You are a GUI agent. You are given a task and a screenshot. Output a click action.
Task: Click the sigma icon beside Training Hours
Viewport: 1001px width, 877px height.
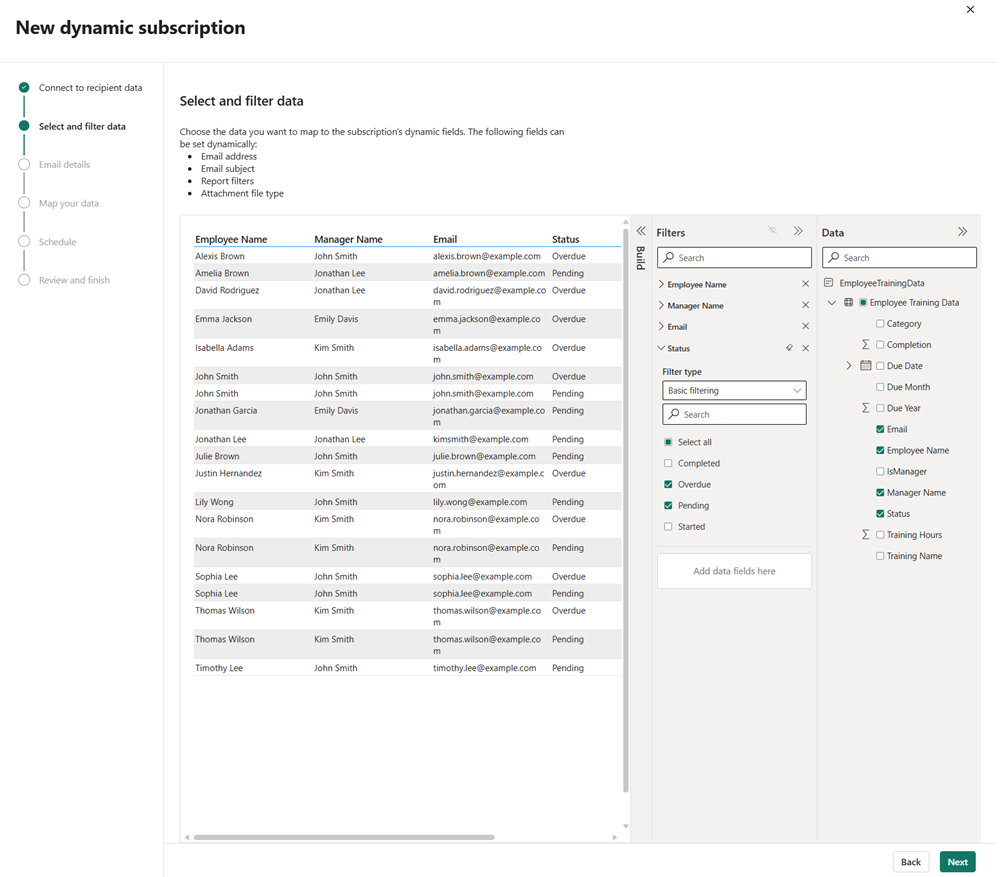[866, 534]
